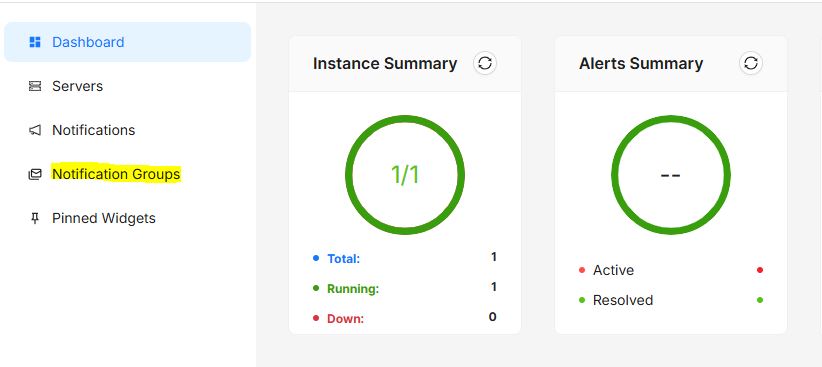Click the Notifications megaphone icon
Viewport: 822px width, 367px height.
click(35, 130)
